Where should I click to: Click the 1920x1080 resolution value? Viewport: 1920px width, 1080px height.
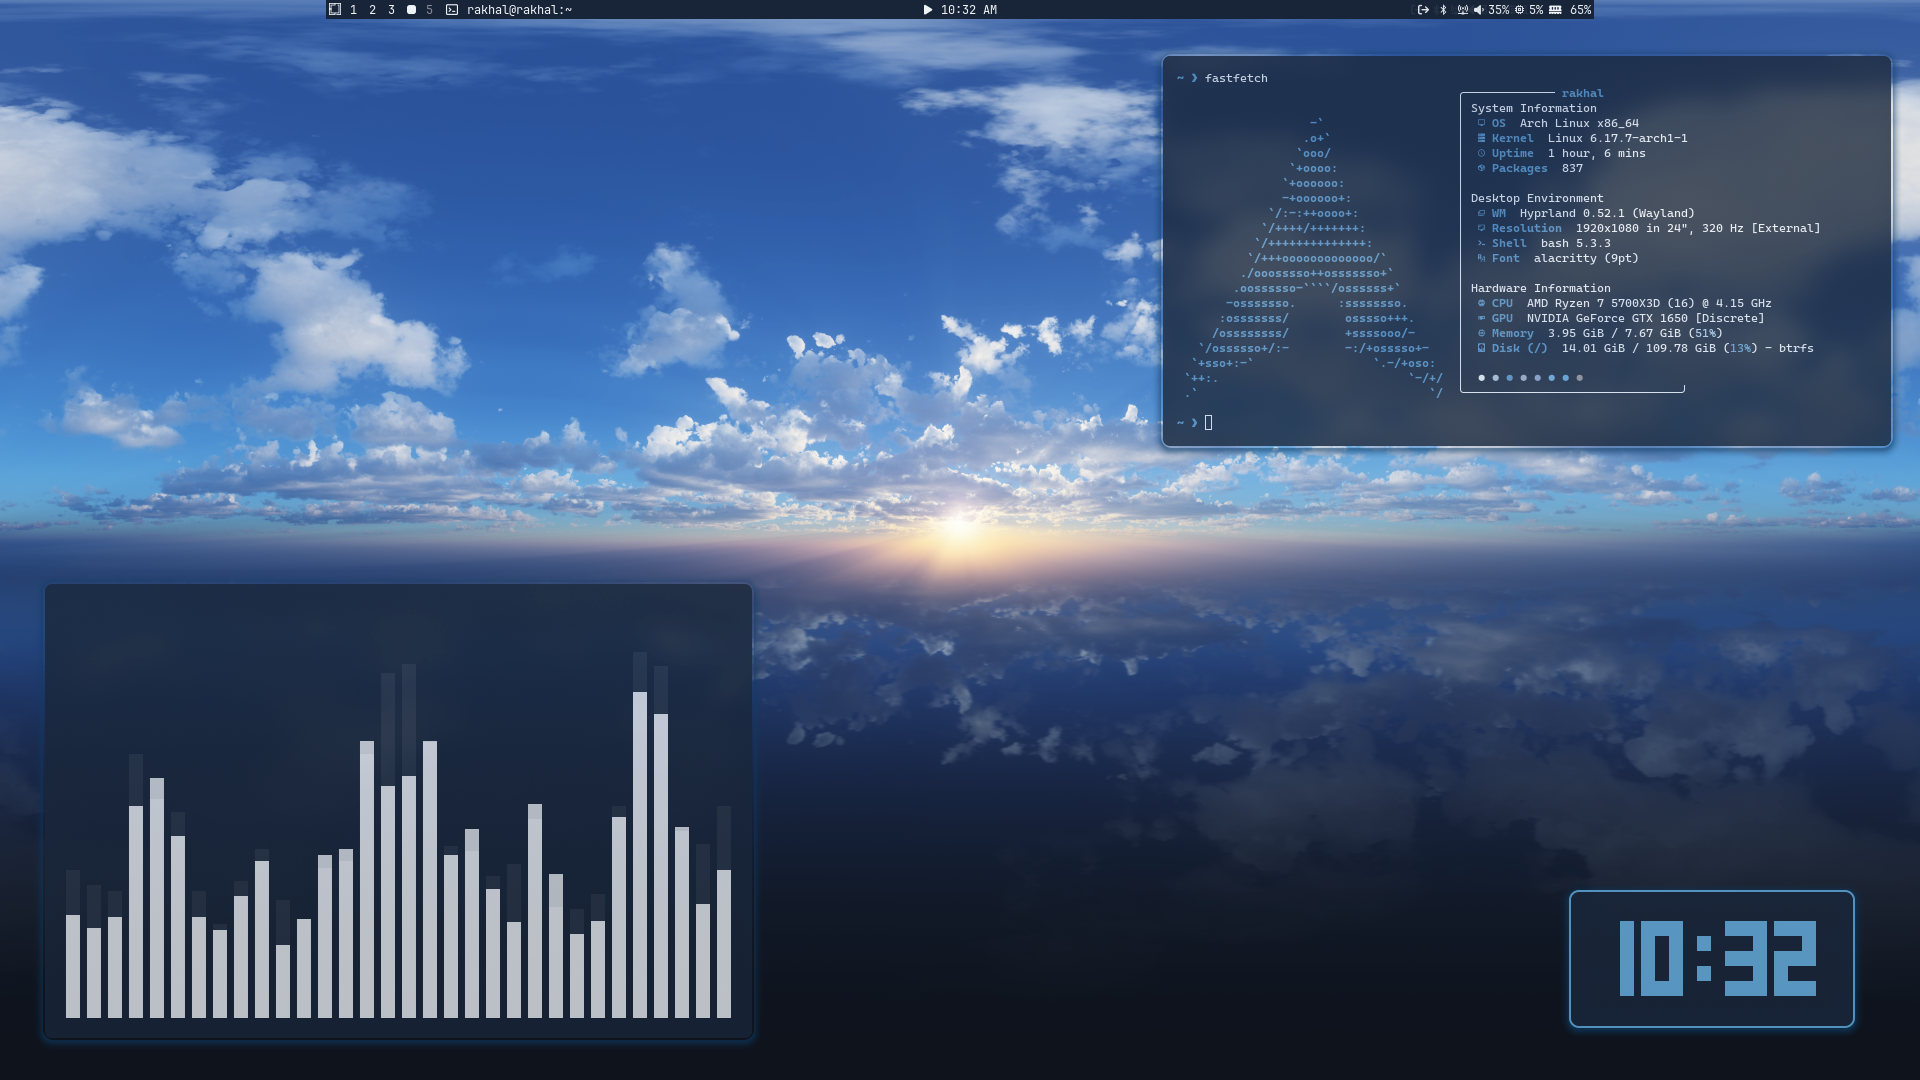(1607, 228)
